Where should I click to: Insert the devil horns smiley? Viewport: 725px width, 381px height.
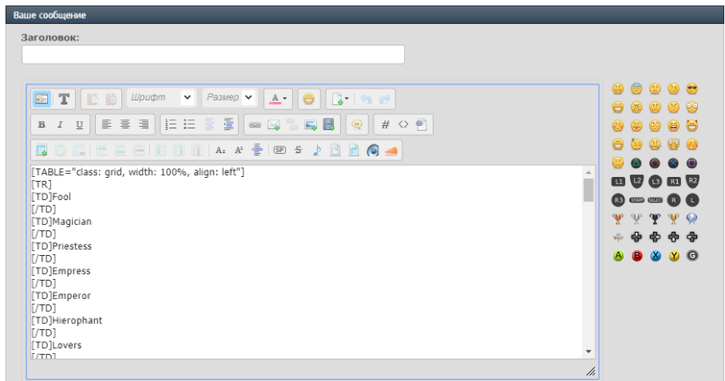692,125
